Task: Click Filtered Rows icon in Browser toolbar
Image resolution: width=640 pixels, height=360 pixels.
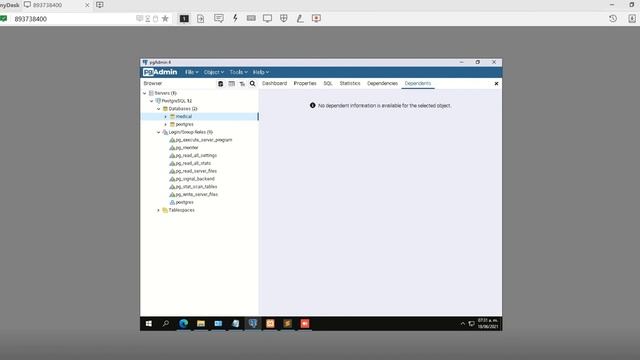Action: pyautogui.click(x=242, y=84)
